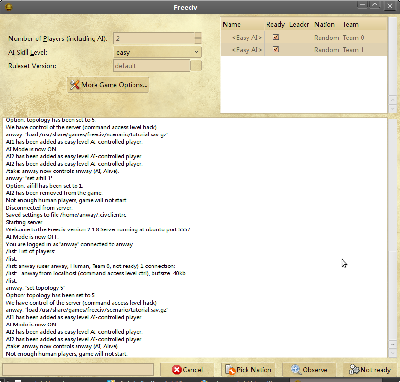Increase number of players with up arrow
The width and height of the screenshot is (400, 382).
click(x=198, y=35)
